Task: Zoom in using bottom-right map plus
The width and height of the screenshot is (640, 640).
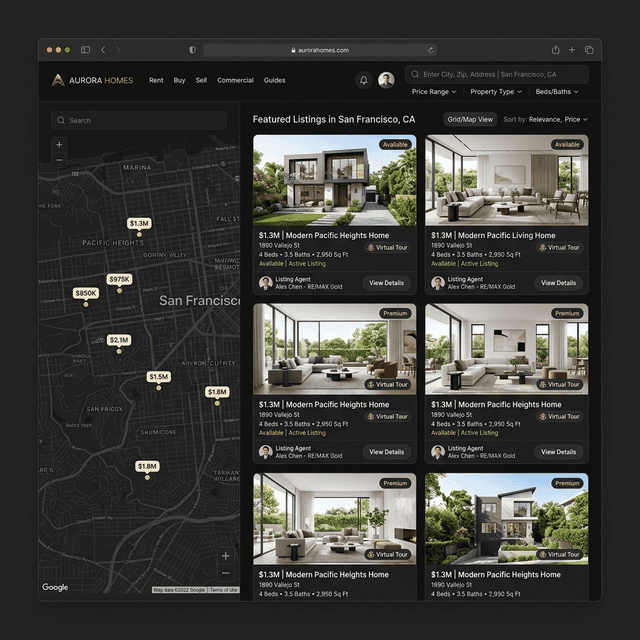Action: point(225,556)
